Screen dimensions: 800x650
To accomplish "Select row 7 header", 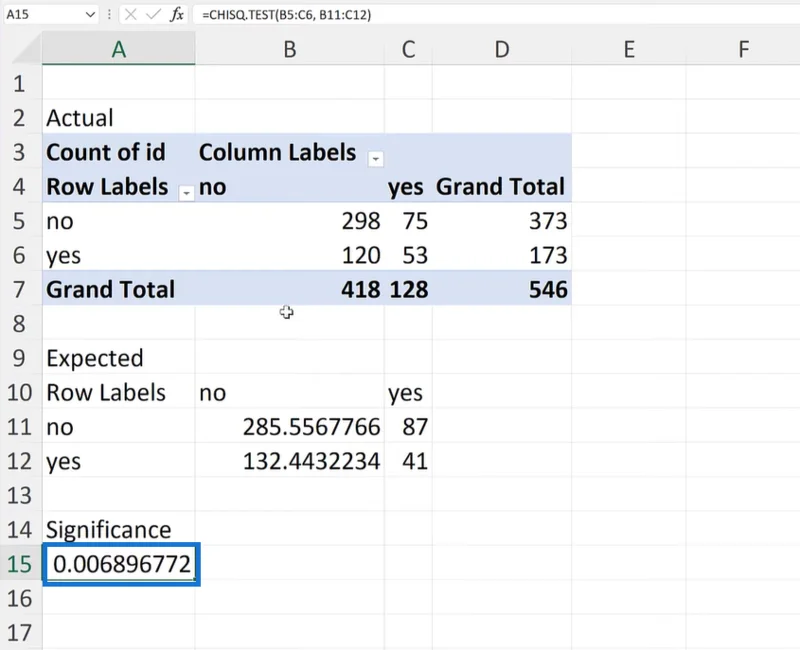I will coord(19,289).
